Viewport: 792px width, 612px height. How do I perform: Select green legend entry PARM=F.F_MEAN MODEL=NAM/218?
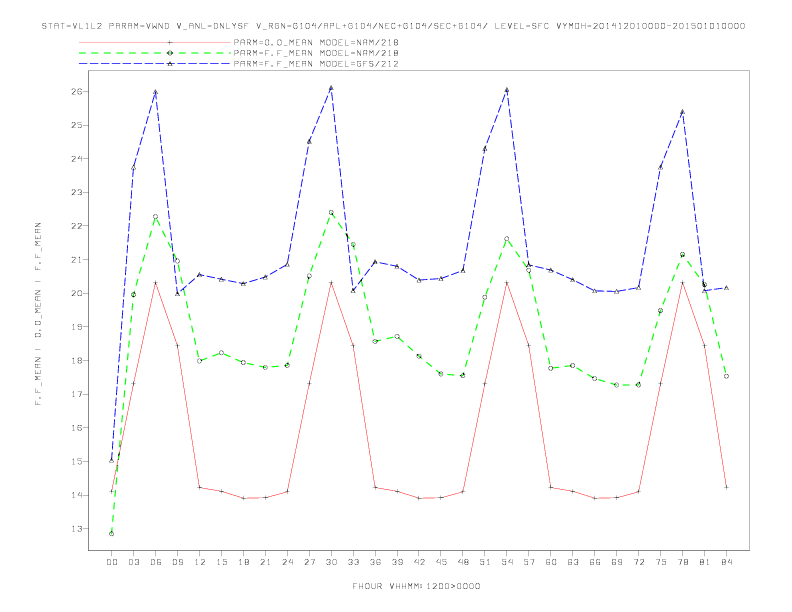(316, 53)
